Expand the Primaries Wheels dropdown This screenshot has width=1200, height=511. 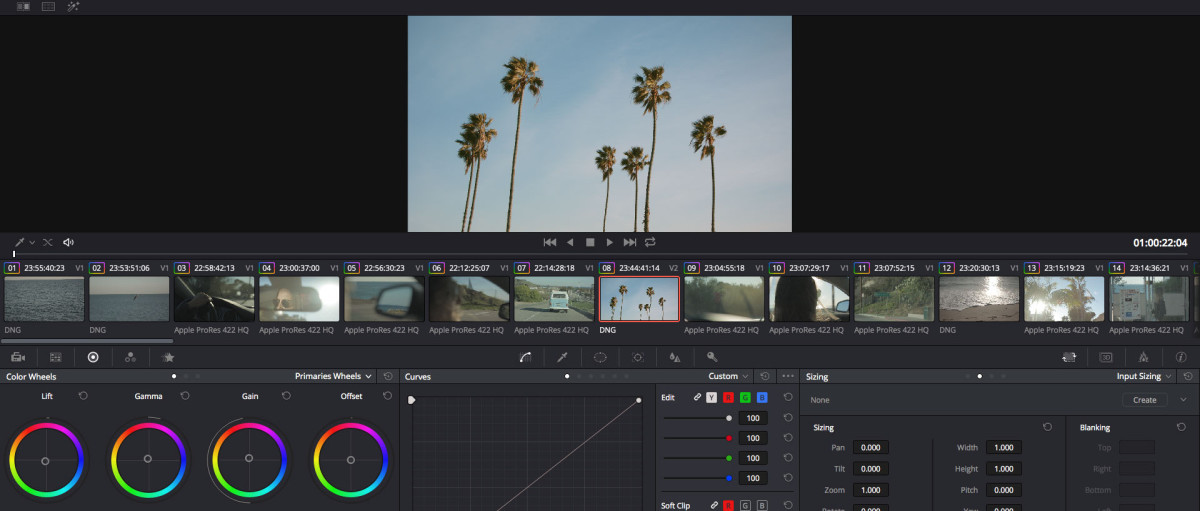[x=334, y=376]
